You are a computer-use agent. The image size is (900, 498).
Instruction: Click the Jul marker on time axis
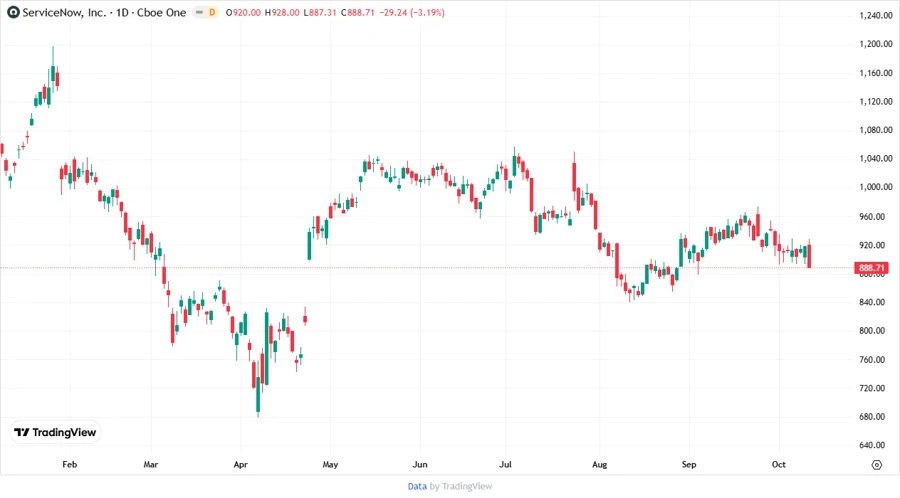[x=507, y=465]
